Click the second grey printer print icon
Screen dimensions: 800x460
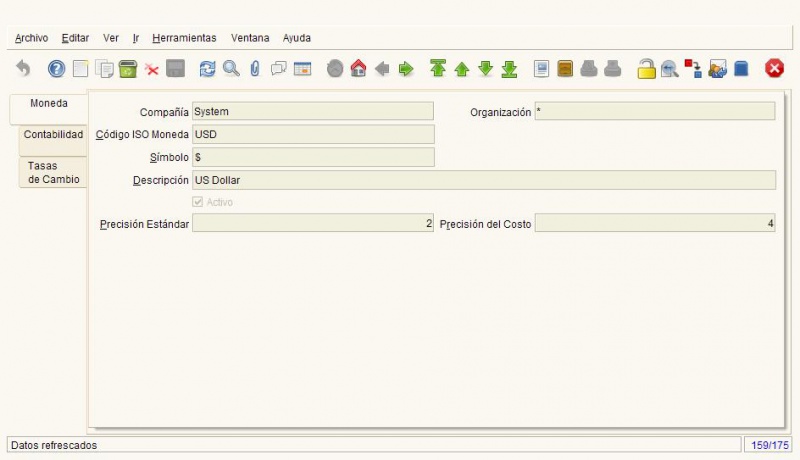(x=612, y=68)
